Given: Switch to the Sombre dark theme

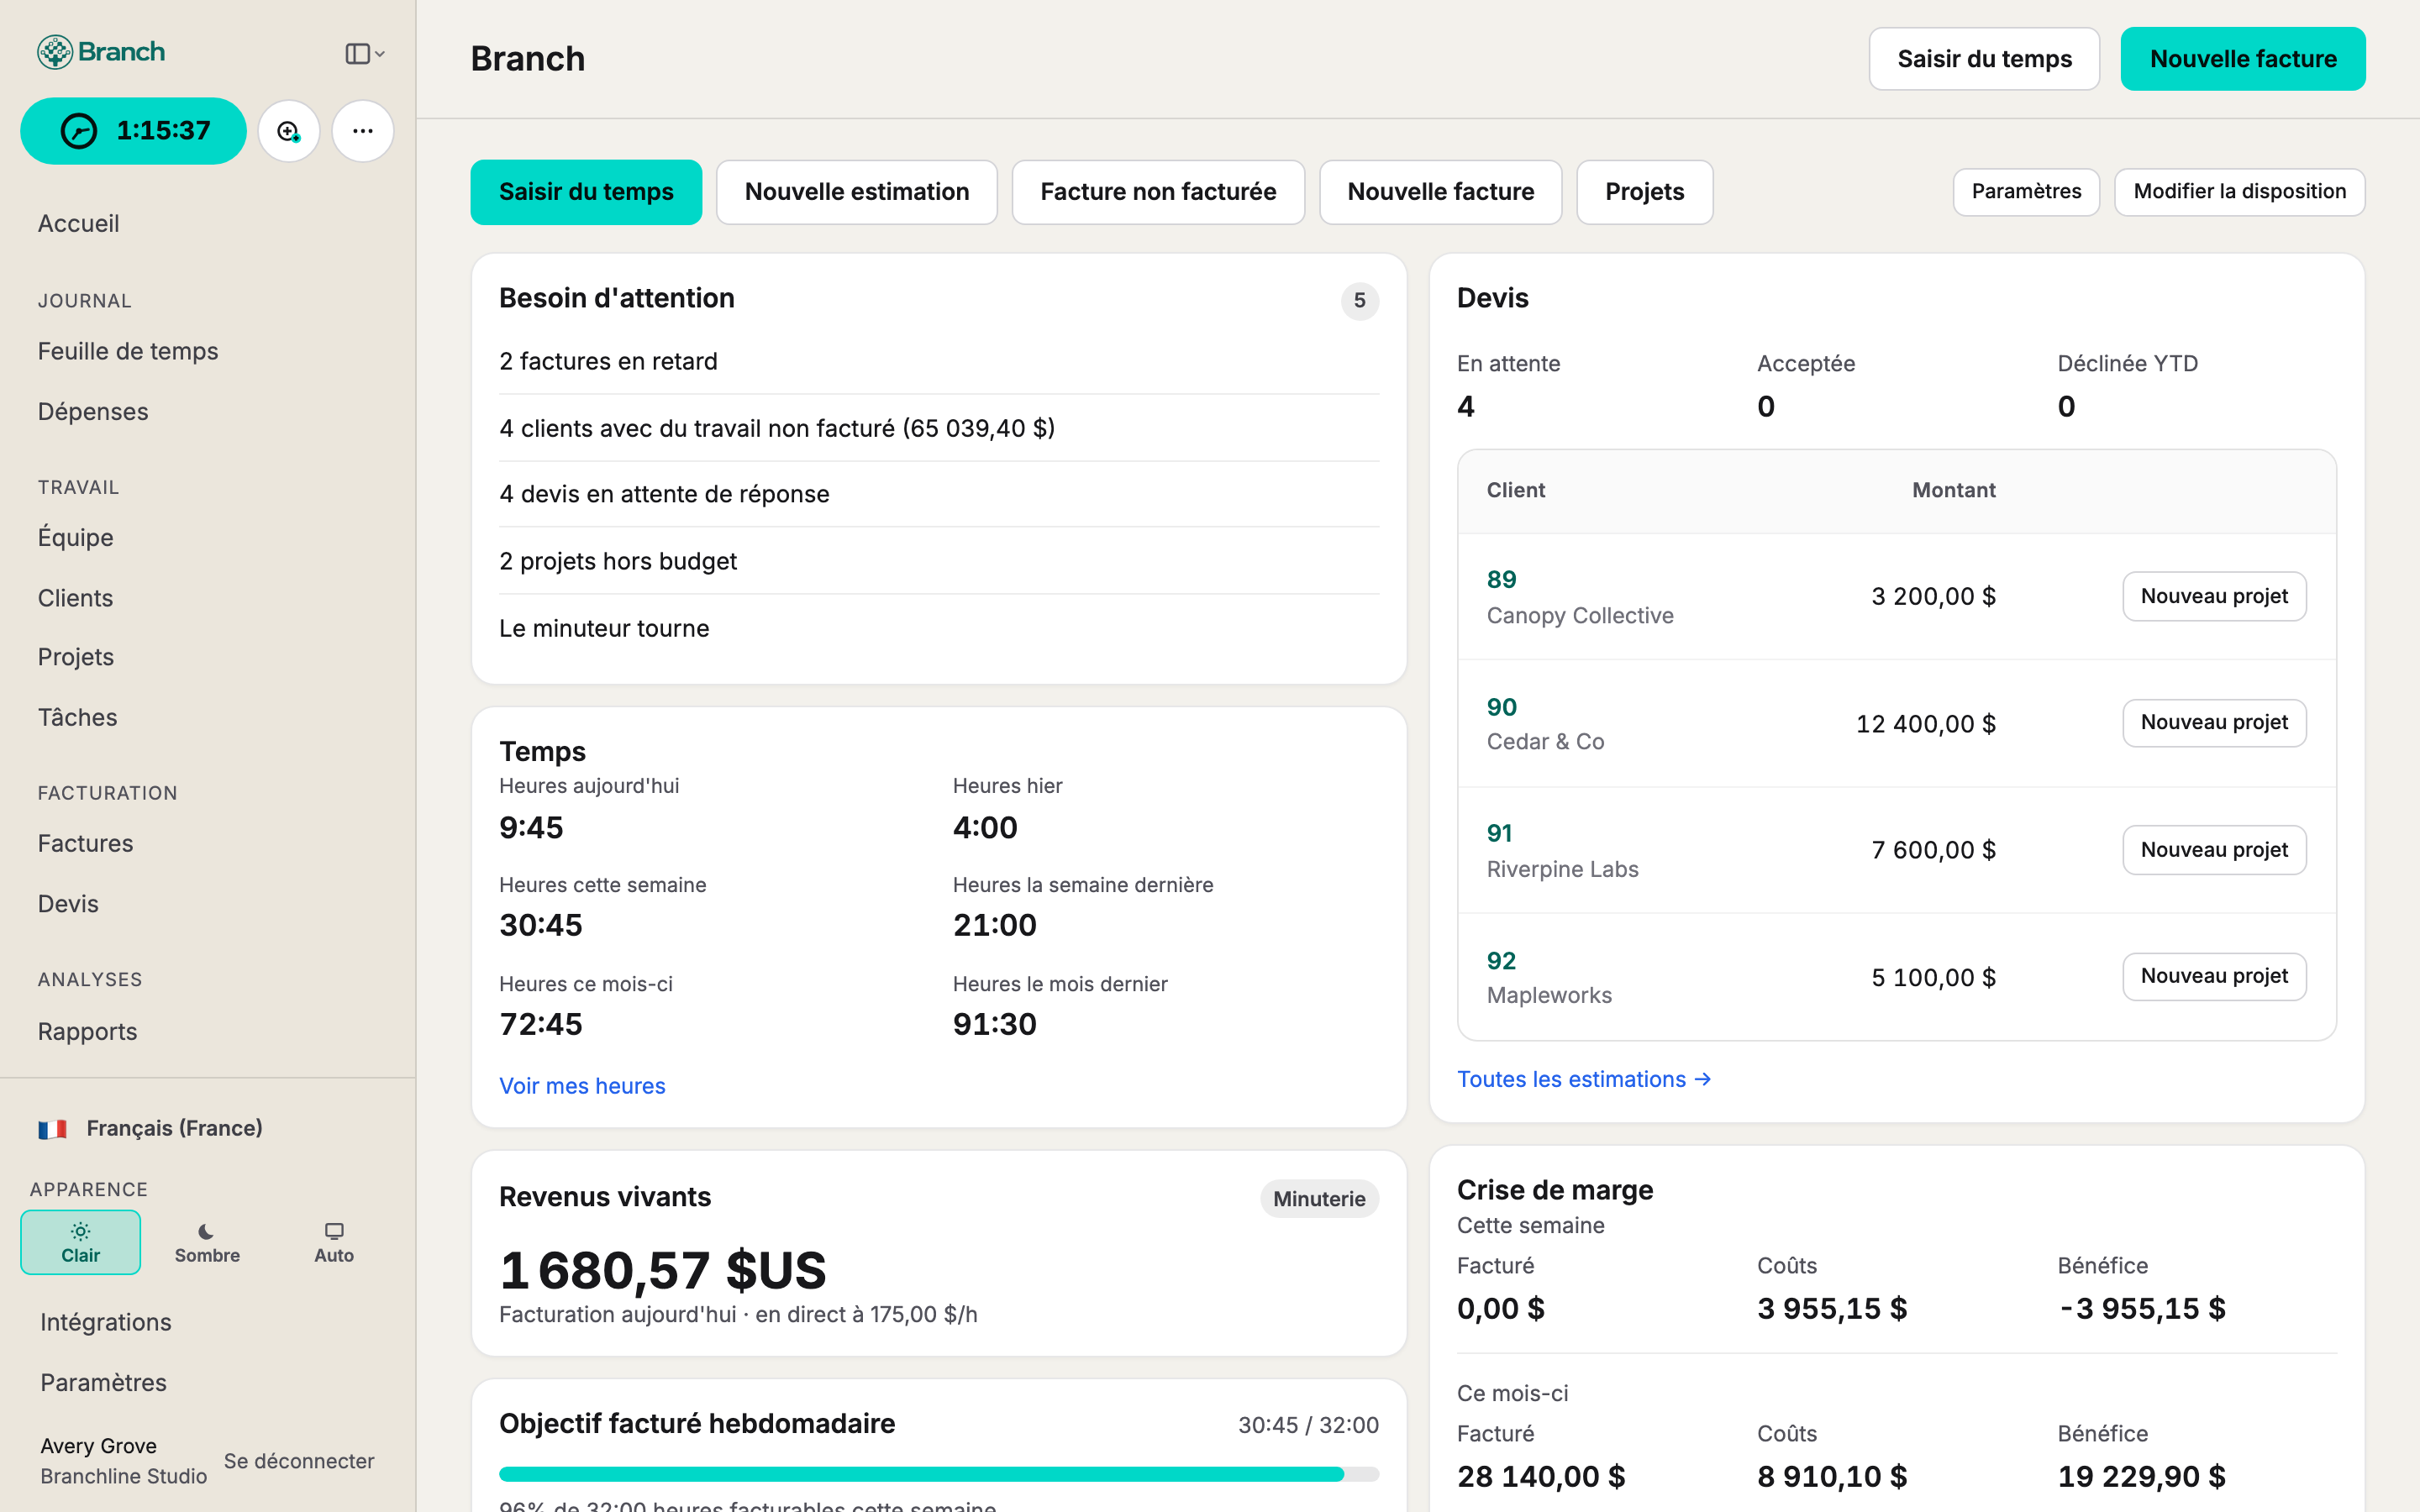Looking at the screenshot, I should [x=207, y=1242].
